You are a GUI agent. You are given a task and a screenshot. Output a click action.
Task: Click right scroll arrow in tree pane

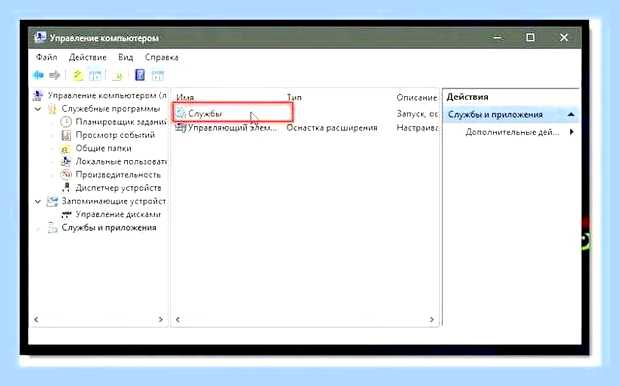[x=161, y=320]
